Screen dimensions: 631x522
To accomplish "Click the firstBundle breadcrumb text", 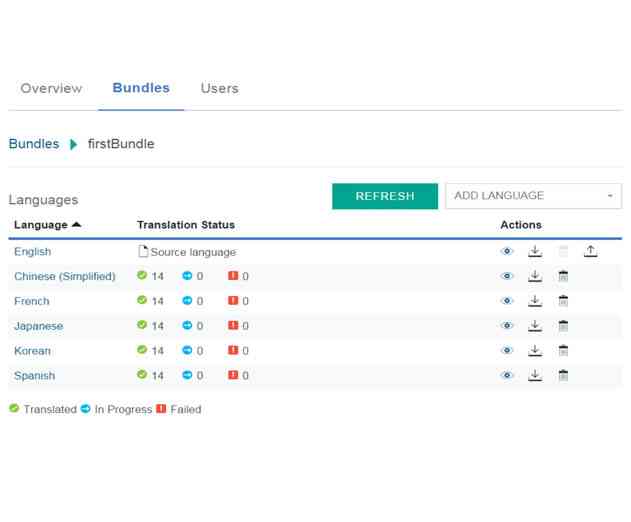I will [x=121, y=144].
